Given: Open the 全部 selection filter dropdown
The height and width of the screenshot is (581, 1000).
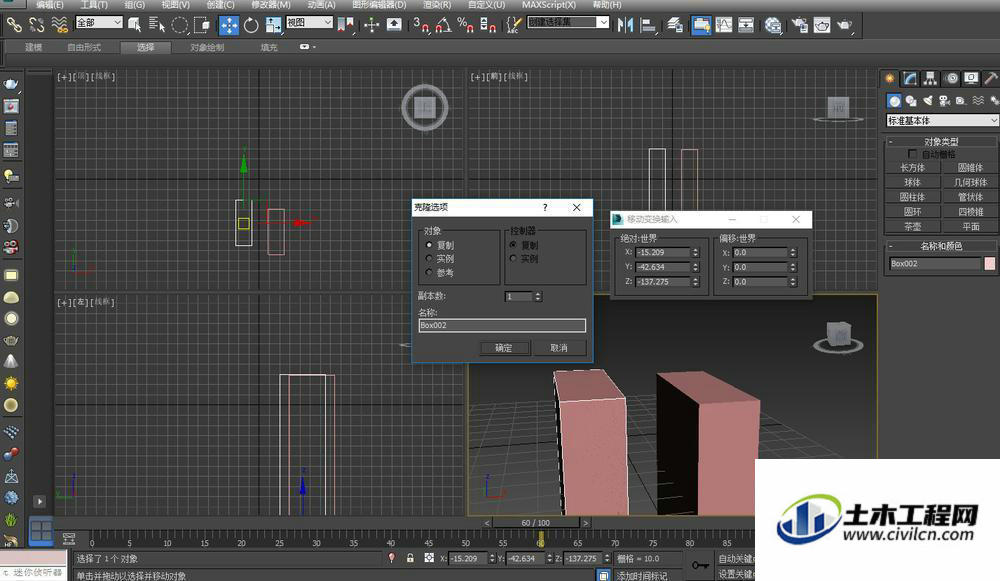Looking at the screenshot, I should click(x=99, y=22).
